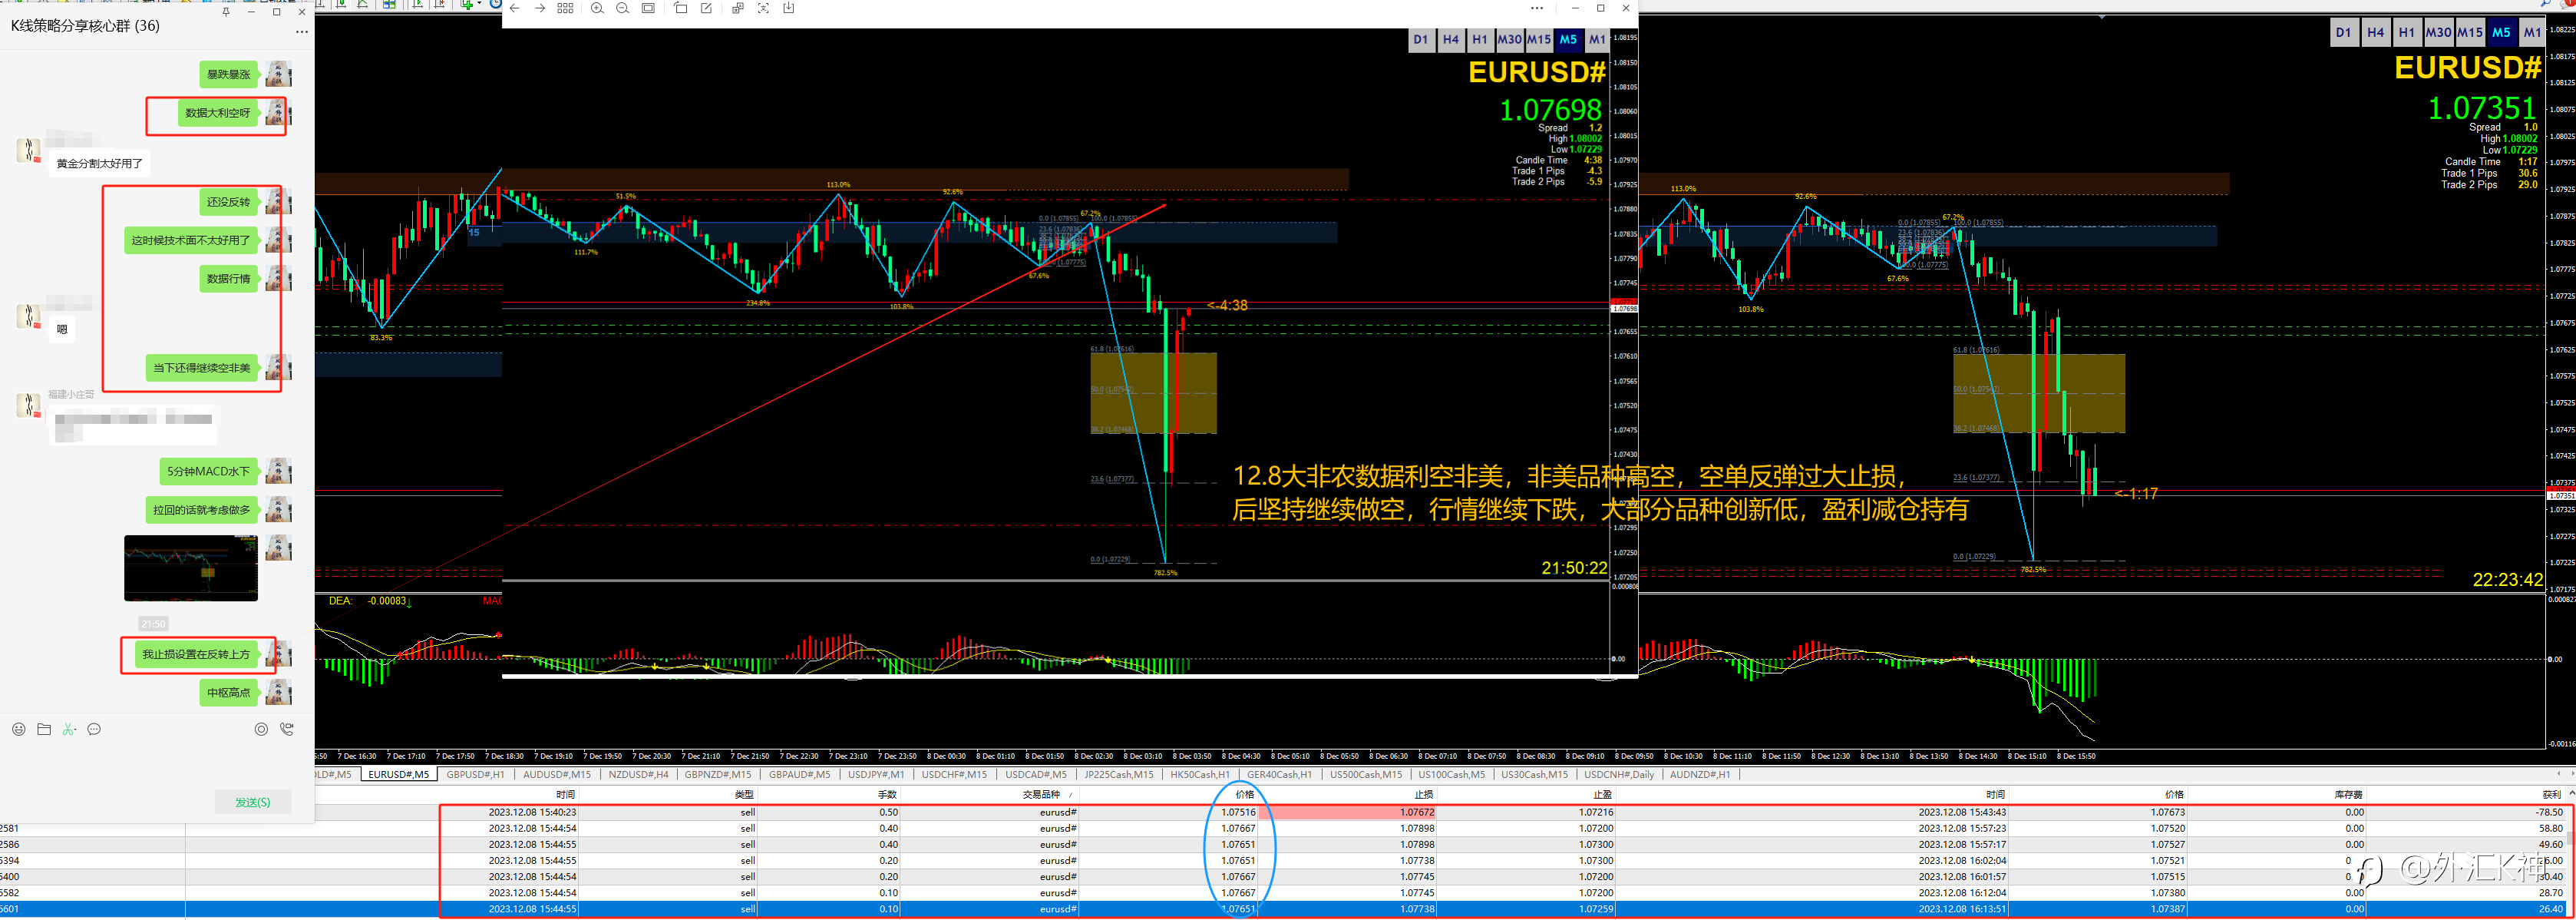This screenshot has height=920, width=2576.
Task: Open the NZDUSD#,H4 chart tab
Action: (638, 775)
